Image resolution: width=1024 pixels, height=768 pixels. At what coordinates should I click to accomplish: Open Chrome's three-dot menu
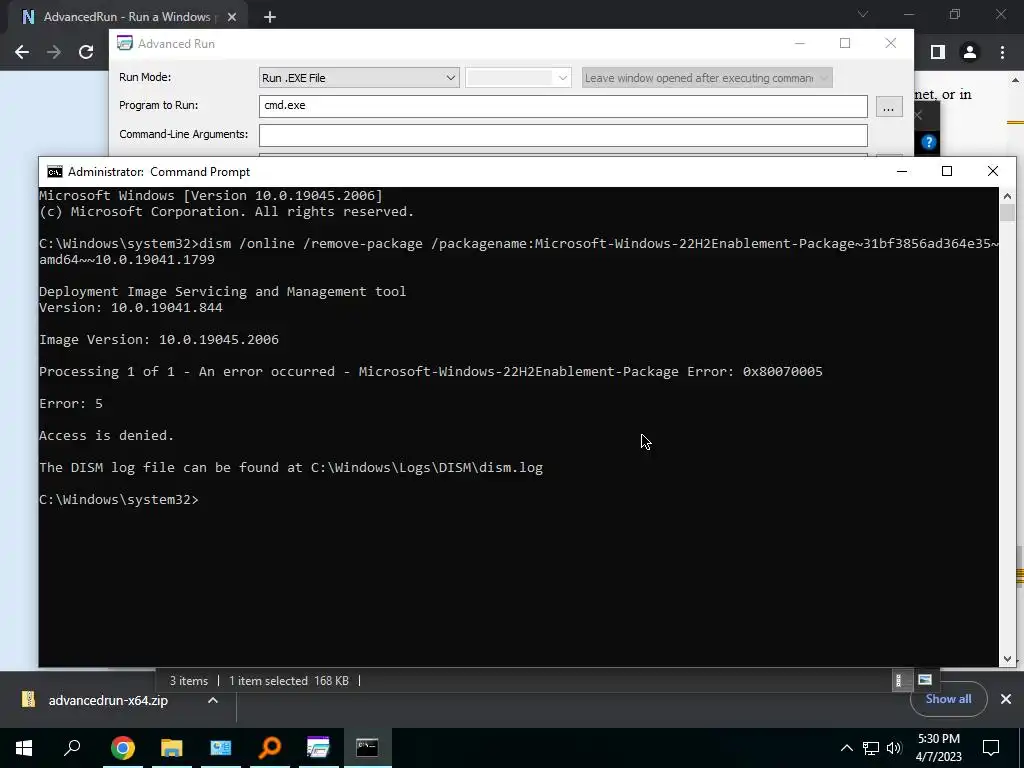coord(1002,52)
